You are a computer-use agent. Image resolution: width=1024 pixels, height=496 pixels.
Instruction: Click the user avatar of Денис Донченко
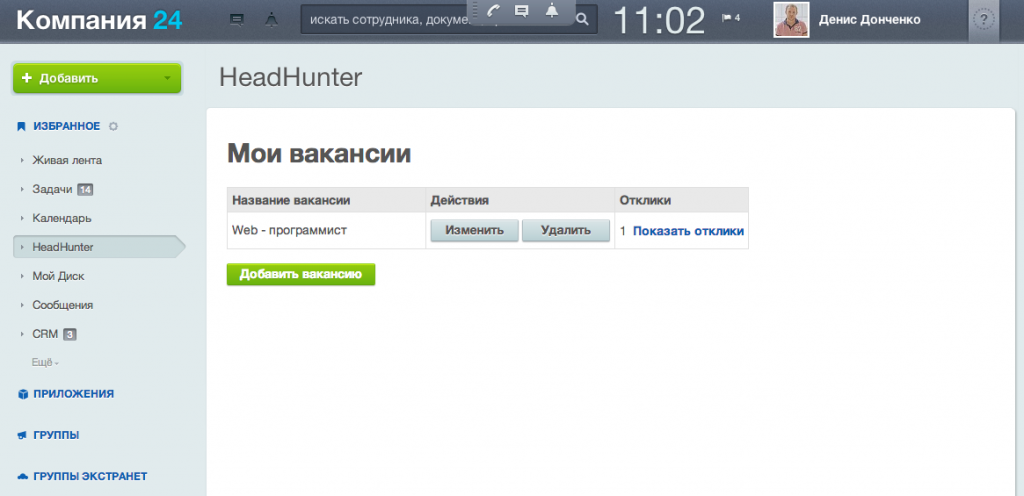[791, 19]
